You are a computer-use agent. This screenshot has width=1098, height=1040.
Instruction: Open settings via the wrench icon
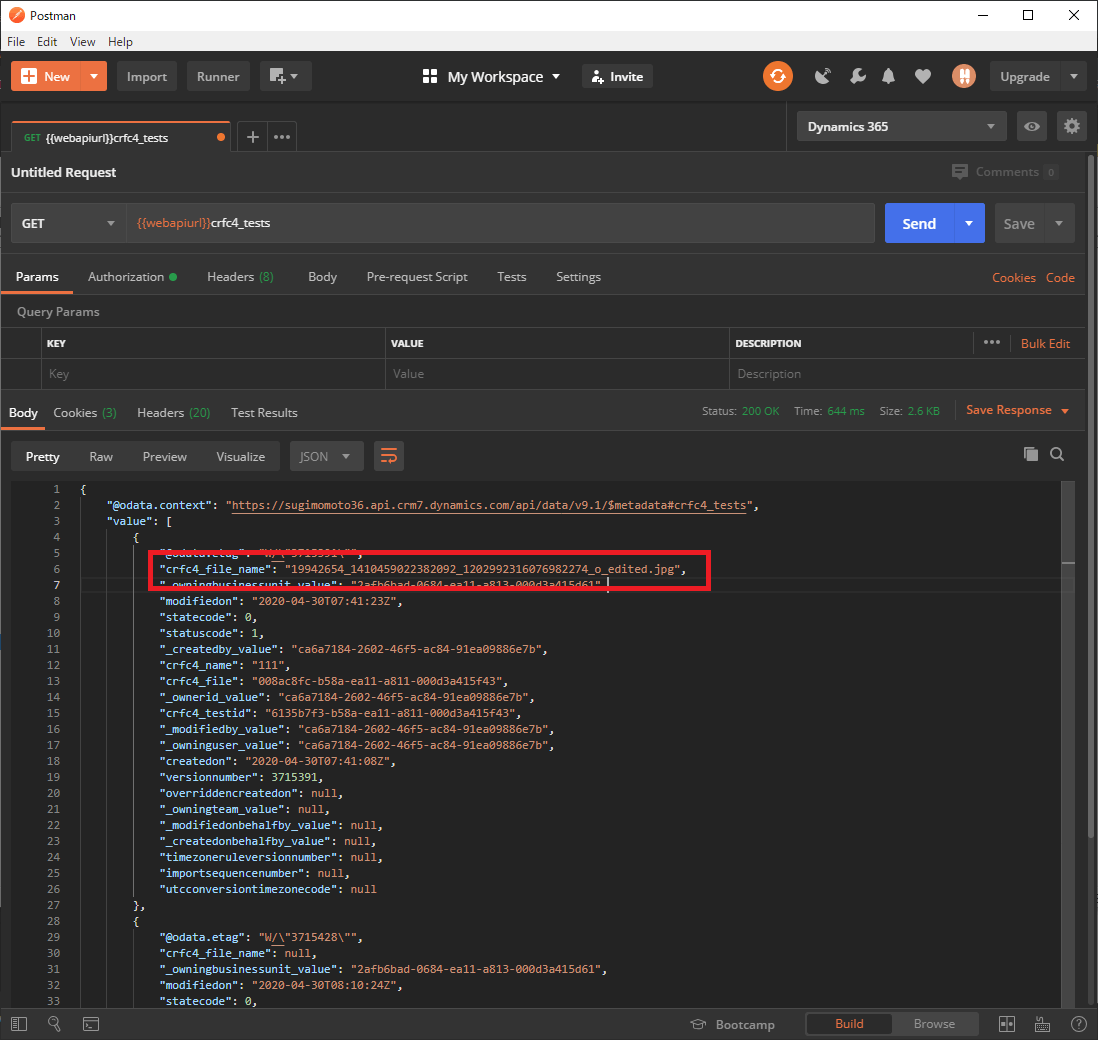[857, 76]
